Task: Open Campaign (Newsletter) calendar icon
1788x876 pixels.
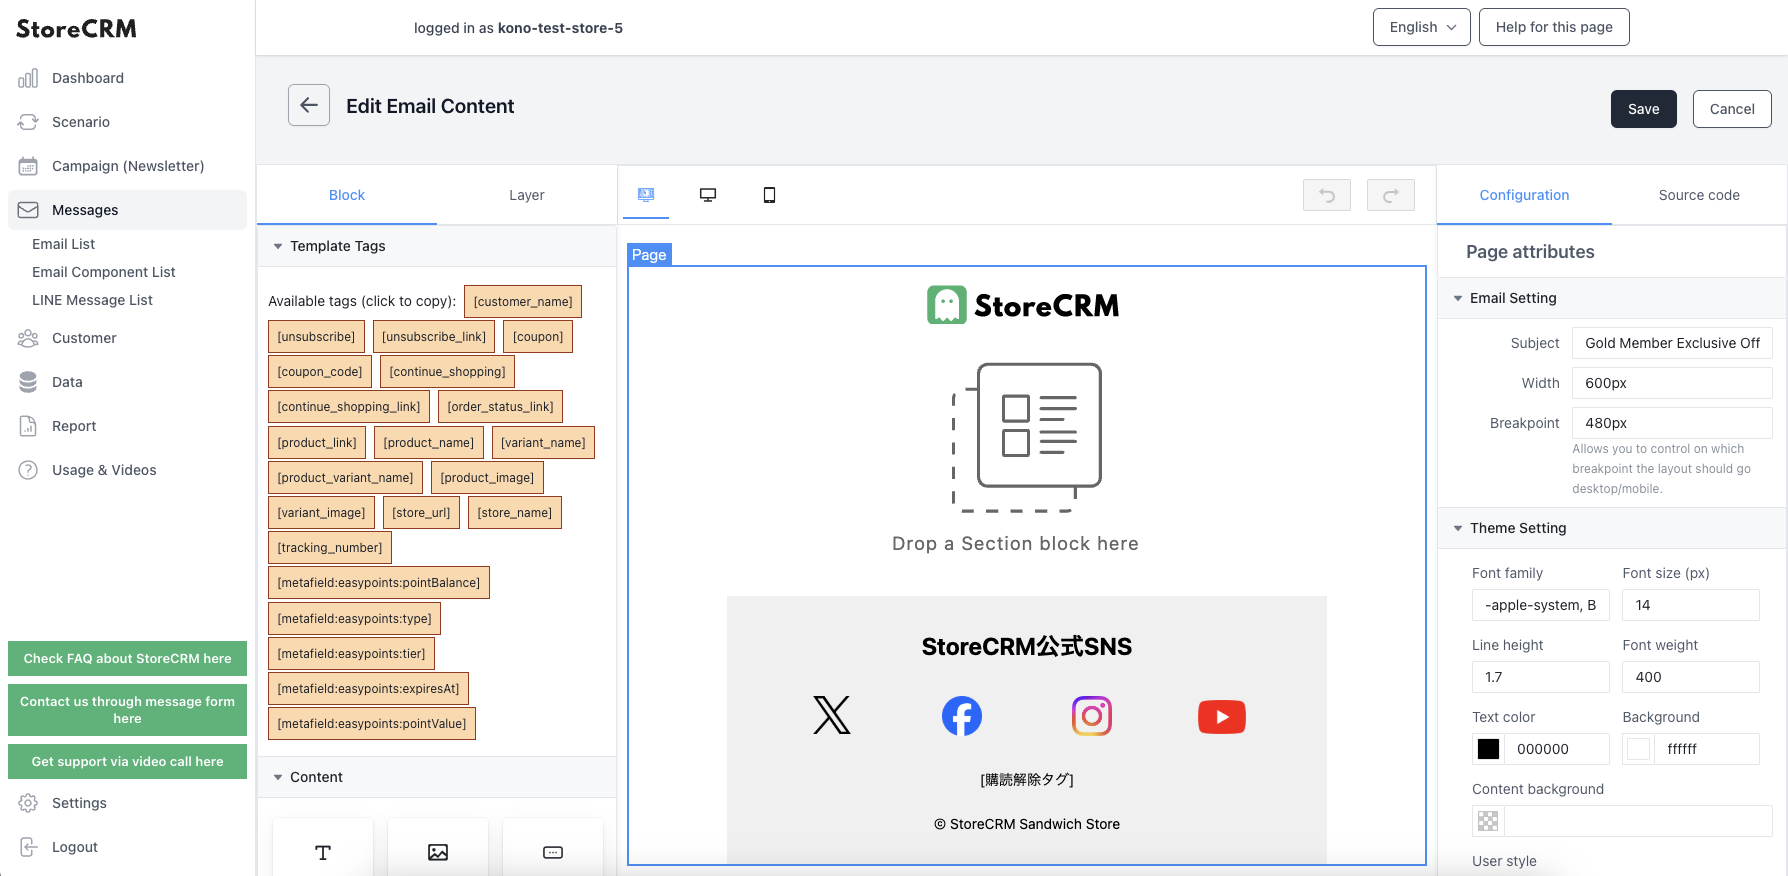Action: 28,166
